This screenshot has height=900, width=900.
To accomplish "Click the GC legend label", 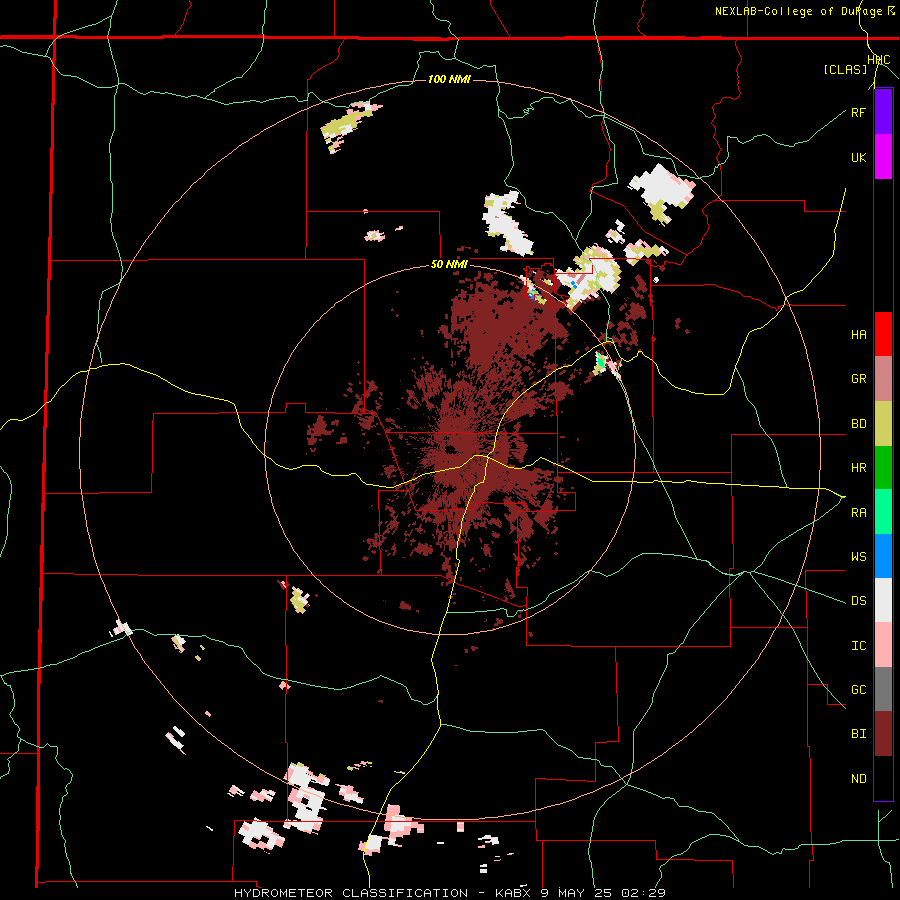I will (858, 690).
